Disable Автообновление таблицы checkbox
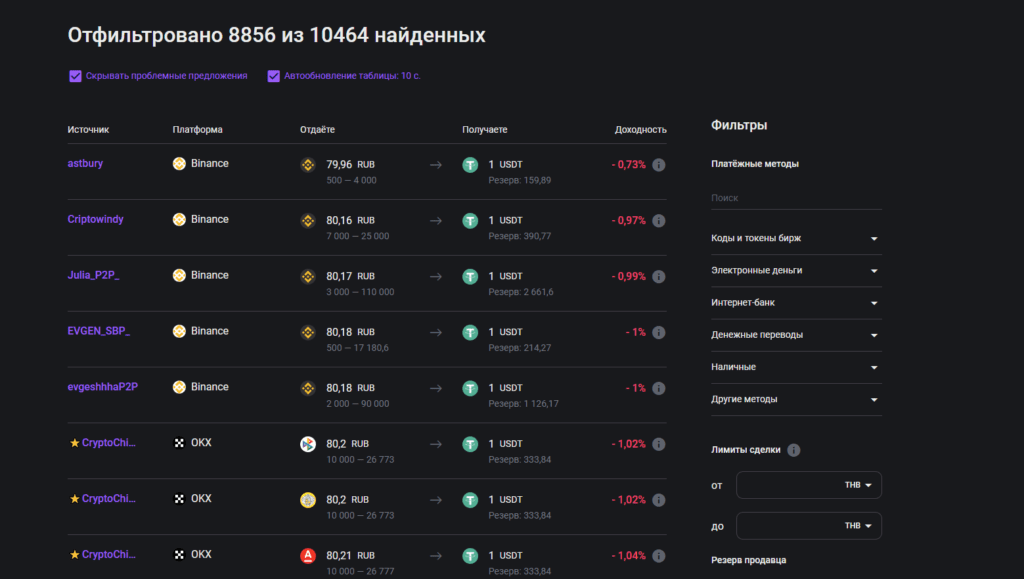The width and height of the screenshot is (1024, 579). pos(273,76)
